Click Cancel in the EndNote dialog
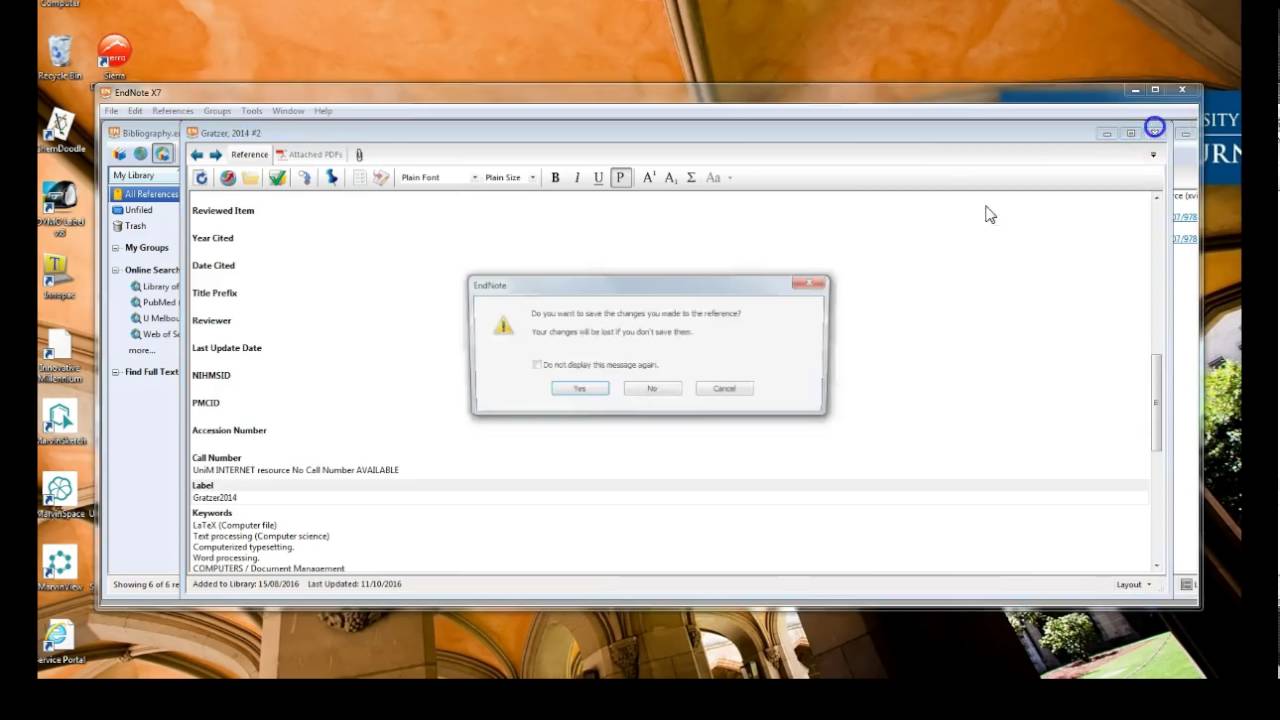This screenshot has height=720, width=1280. 724,388
